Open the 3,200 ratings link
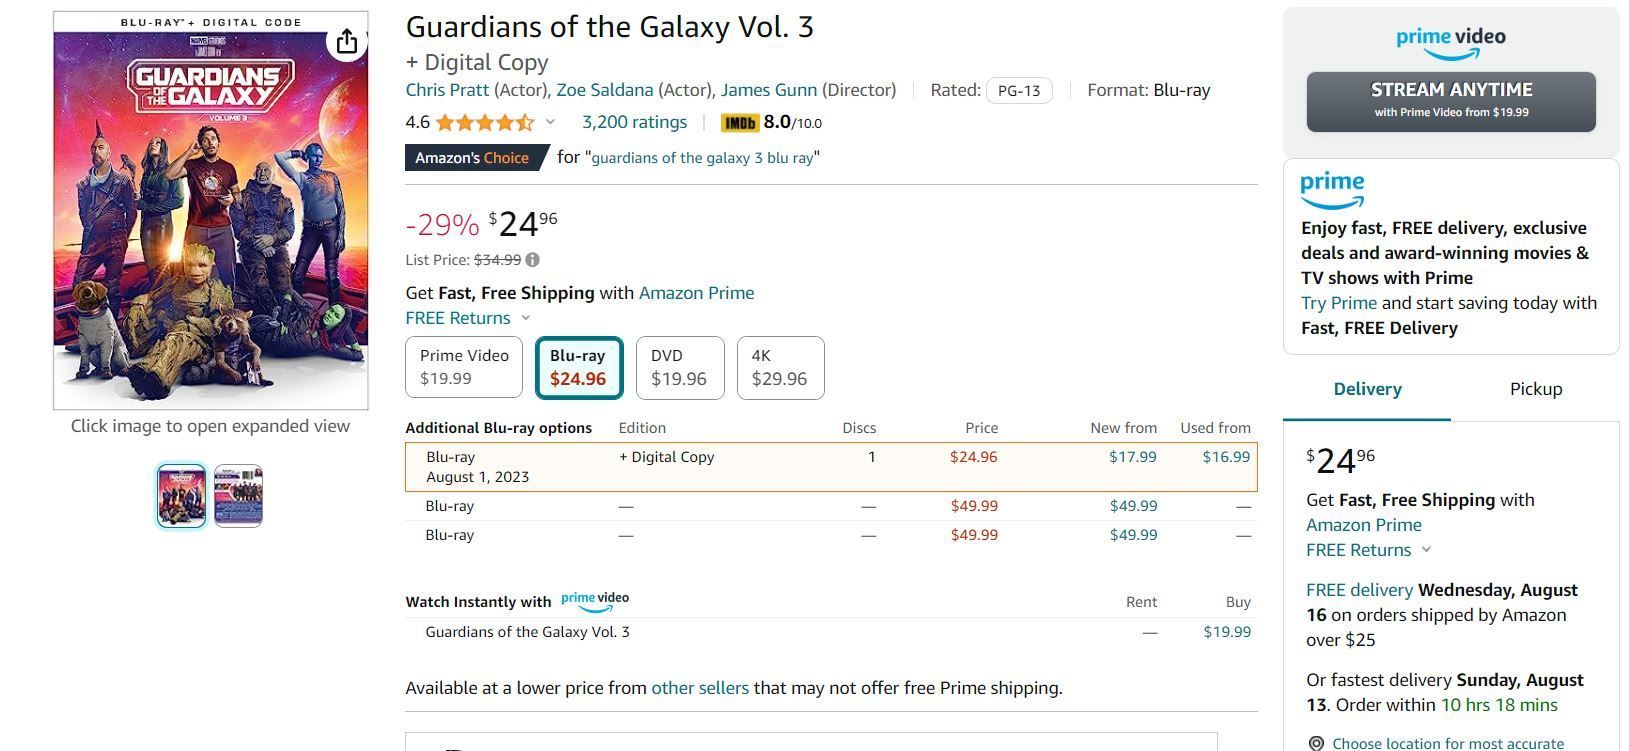Viewport: 1629px width, 751px height. (x=634, y=122)
